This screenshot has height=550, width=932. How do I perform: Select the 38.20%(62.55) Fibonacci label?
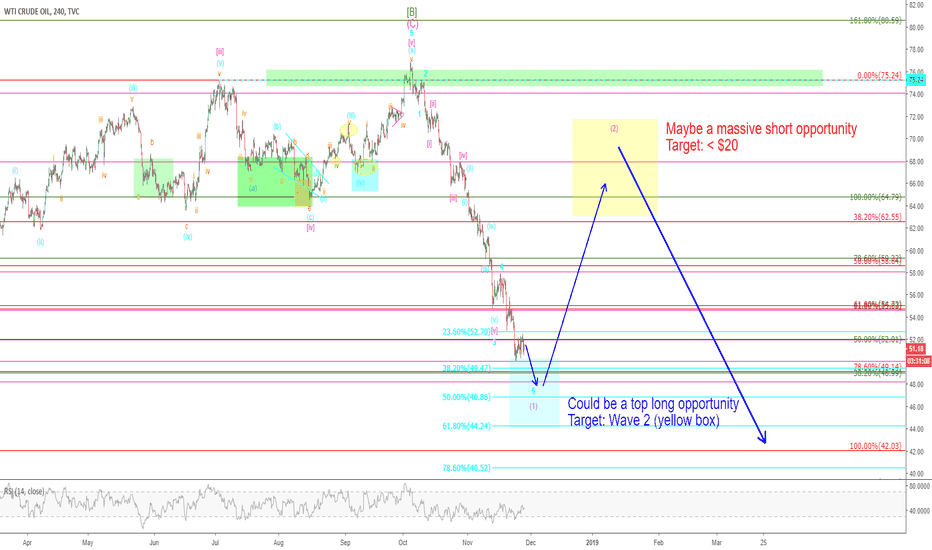877,217
